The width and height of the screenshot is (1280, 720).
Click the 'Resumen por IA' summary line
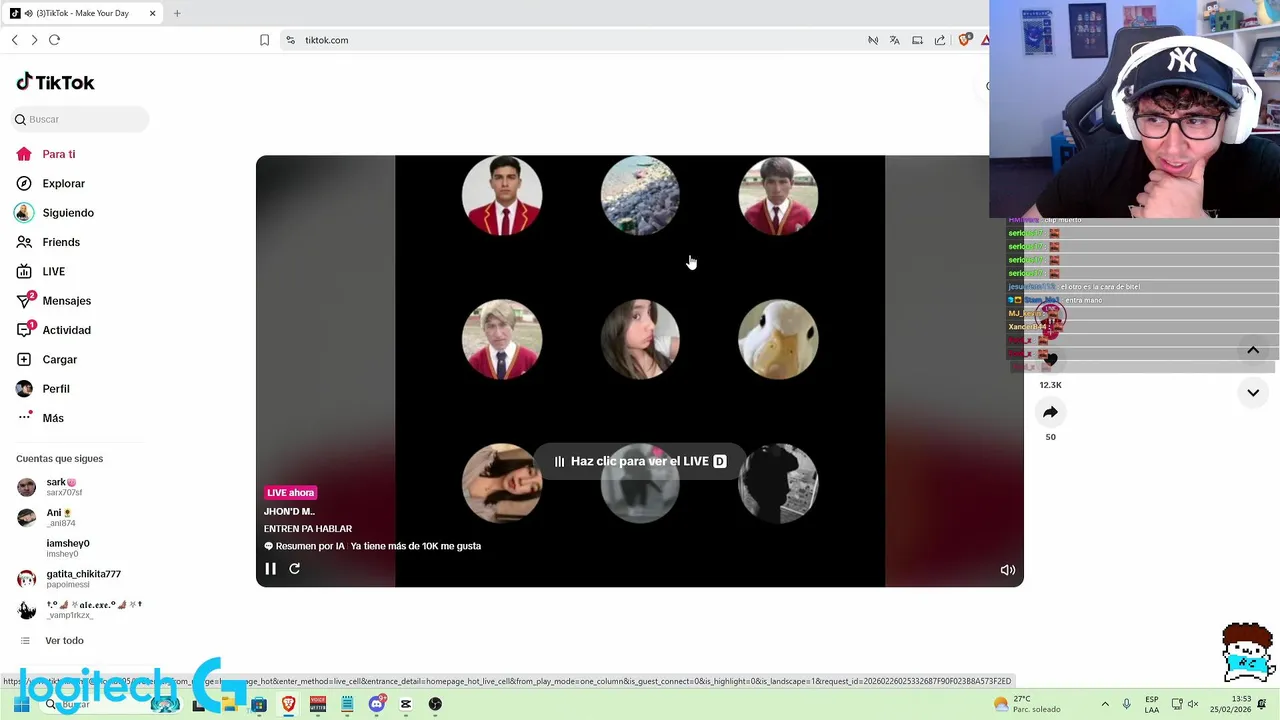pyautogui.click(x=372, y=546)
